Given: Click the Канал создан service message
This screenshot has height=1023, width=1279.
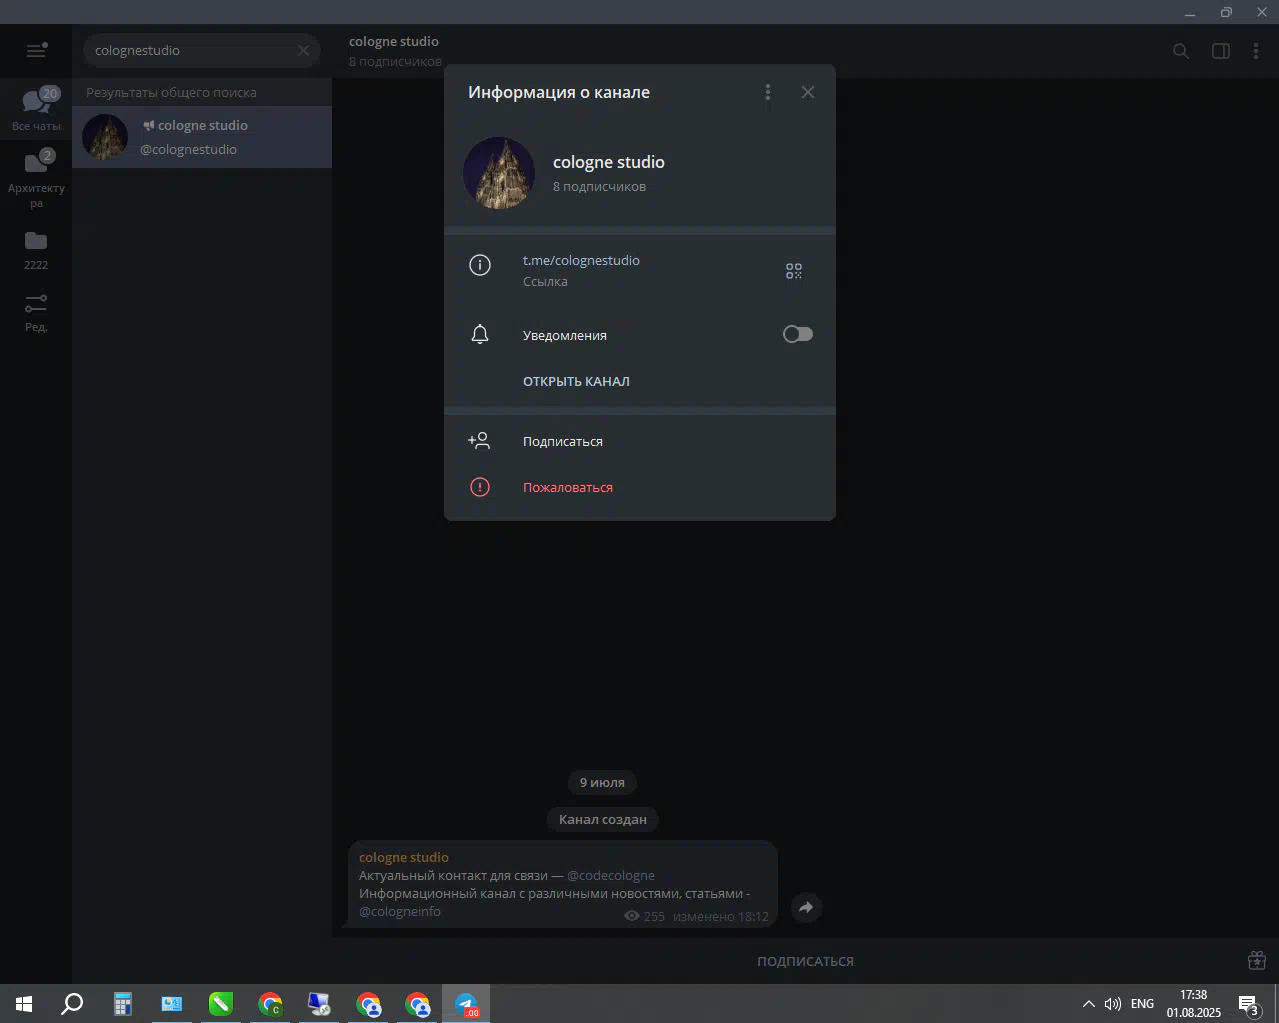Looking at the screenshot, I should (x=603, y=819).
